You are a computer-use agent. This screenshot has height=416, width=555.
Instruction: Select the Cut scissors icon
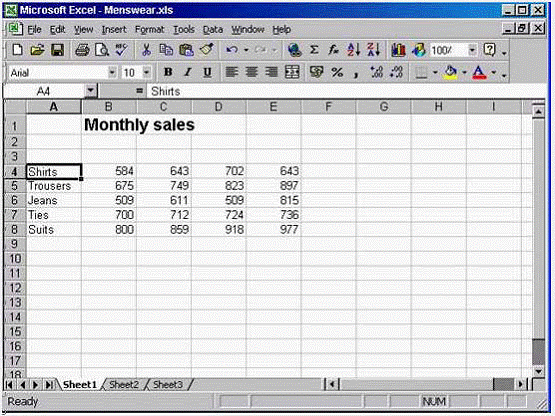tap(146, 50)
